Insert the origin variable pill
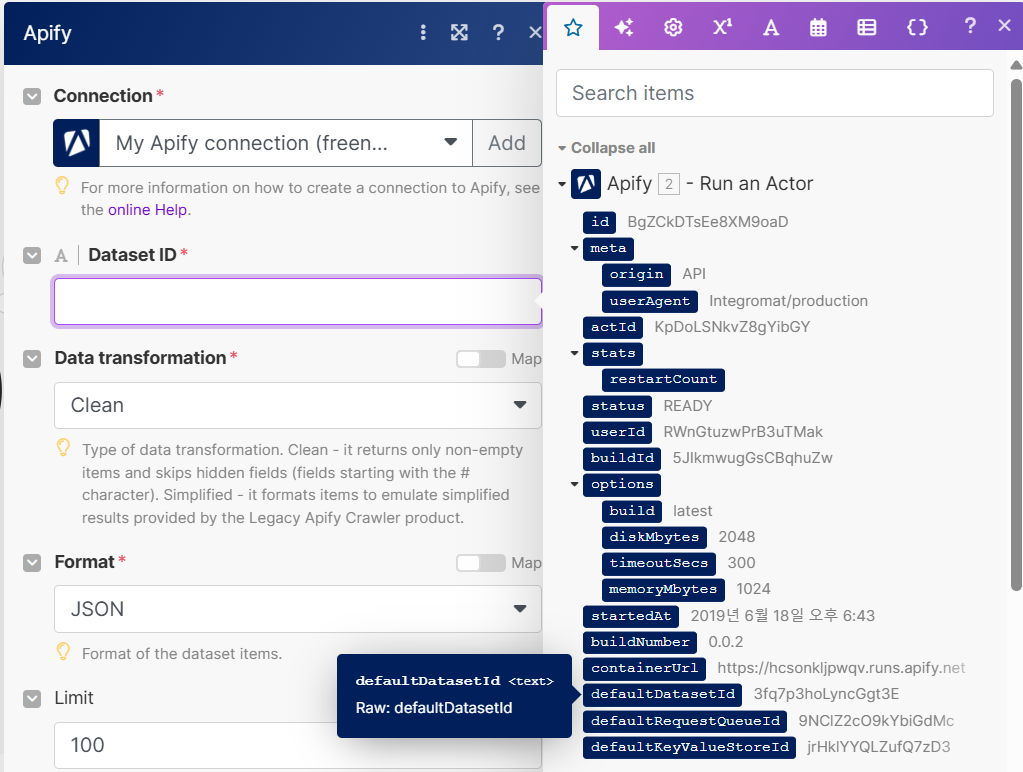1023x772 pixels. tap(636, 275)
